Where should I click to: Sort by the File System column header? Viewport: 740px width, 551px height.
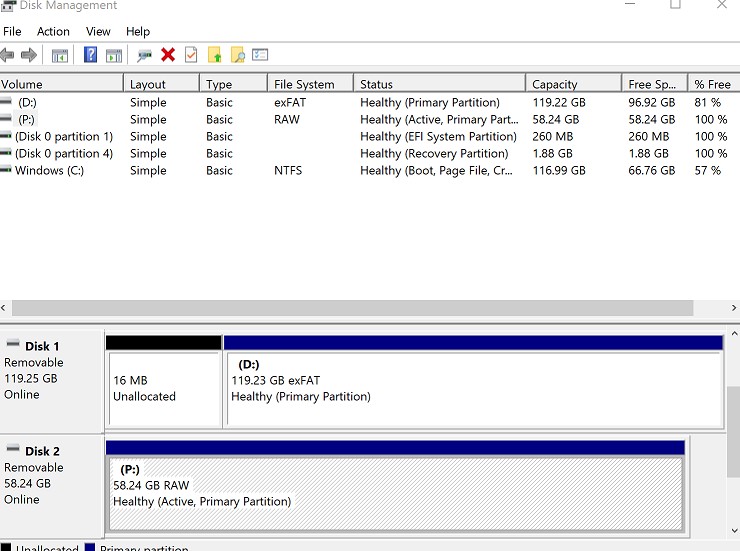[304, 84]
